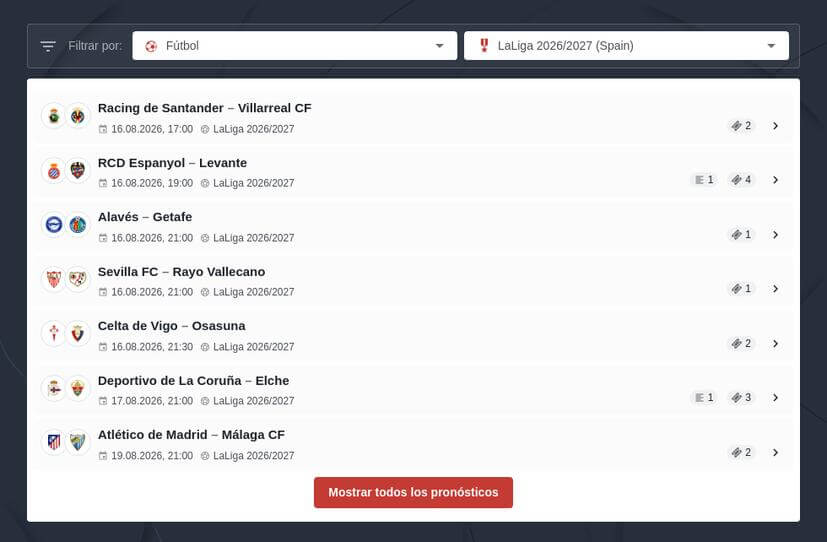Expand Deportivo de La Coruña row chevron
Screen dimensions: 827x542
pos(775,398)
